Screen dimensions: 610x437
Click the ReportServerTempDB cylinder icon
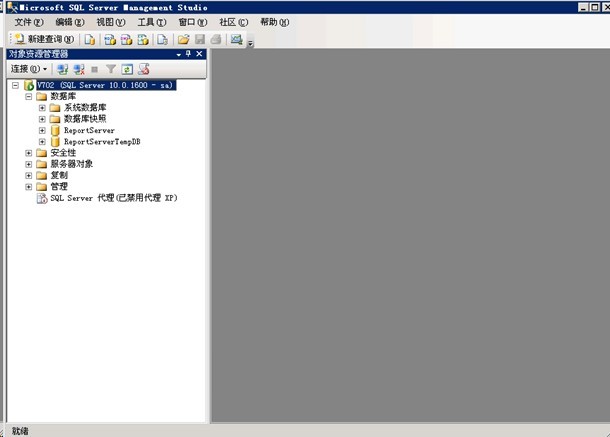(x=55, y=142)
